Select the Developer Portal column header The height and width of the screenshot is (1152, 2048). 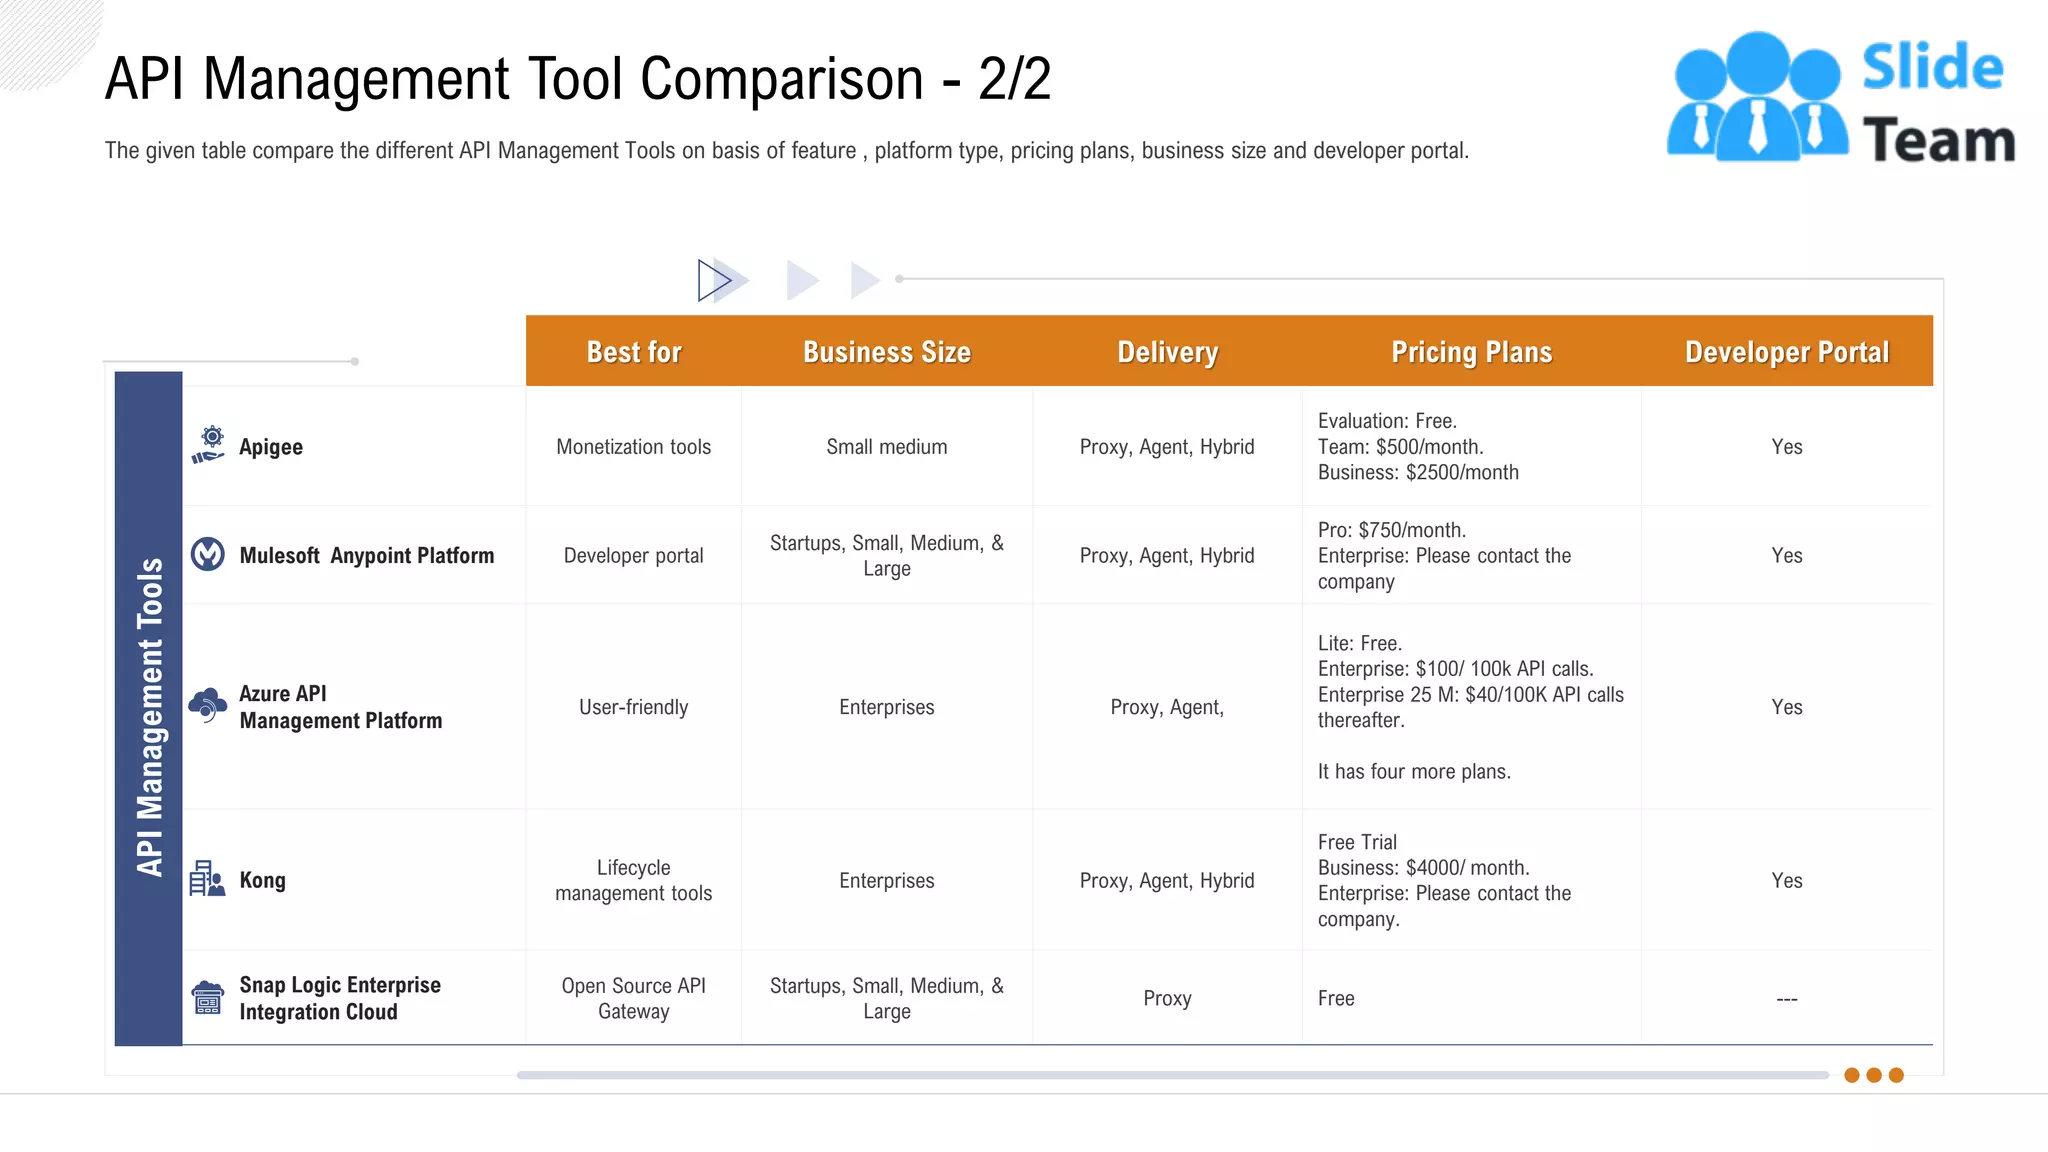(x=1787, y=352)
